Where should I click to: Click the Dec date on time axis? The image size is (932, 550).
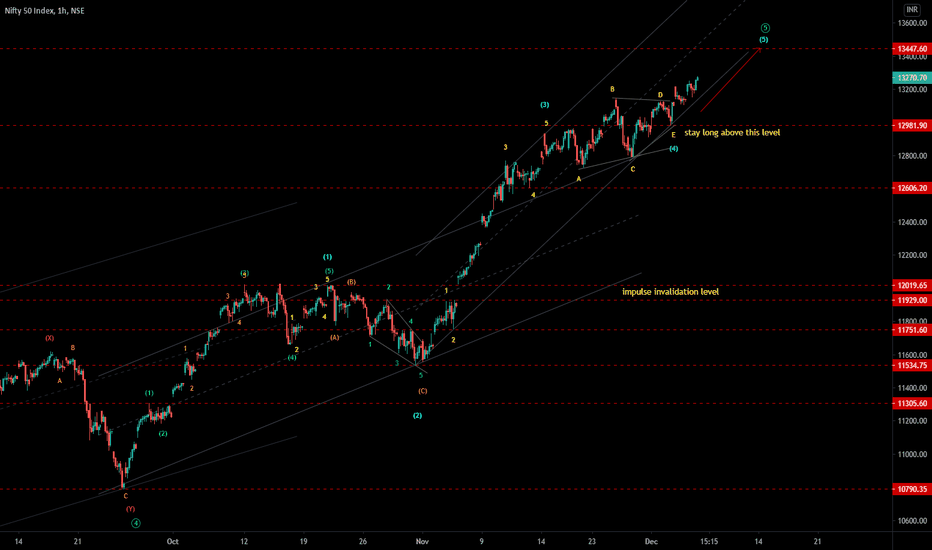point(651,542)
